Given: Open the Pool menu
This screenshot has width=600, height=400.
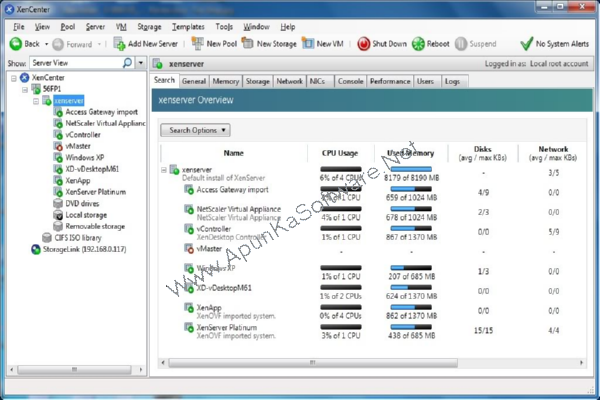Looking at the screenshot, I should point(68,27).
